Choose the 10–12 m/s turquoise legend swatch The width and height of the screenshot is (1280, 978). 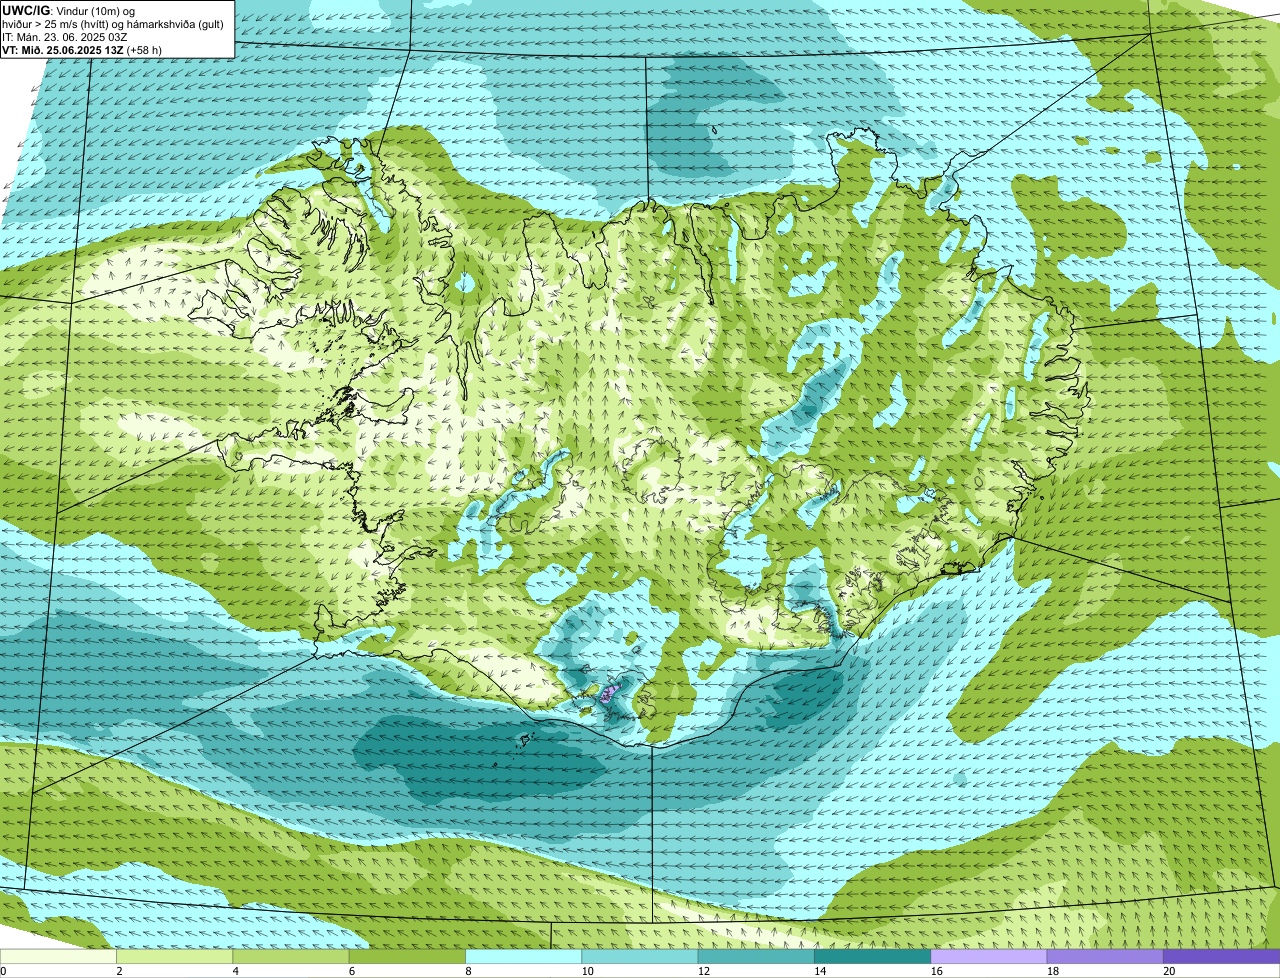pyautogui.click(x=640, y=956)
